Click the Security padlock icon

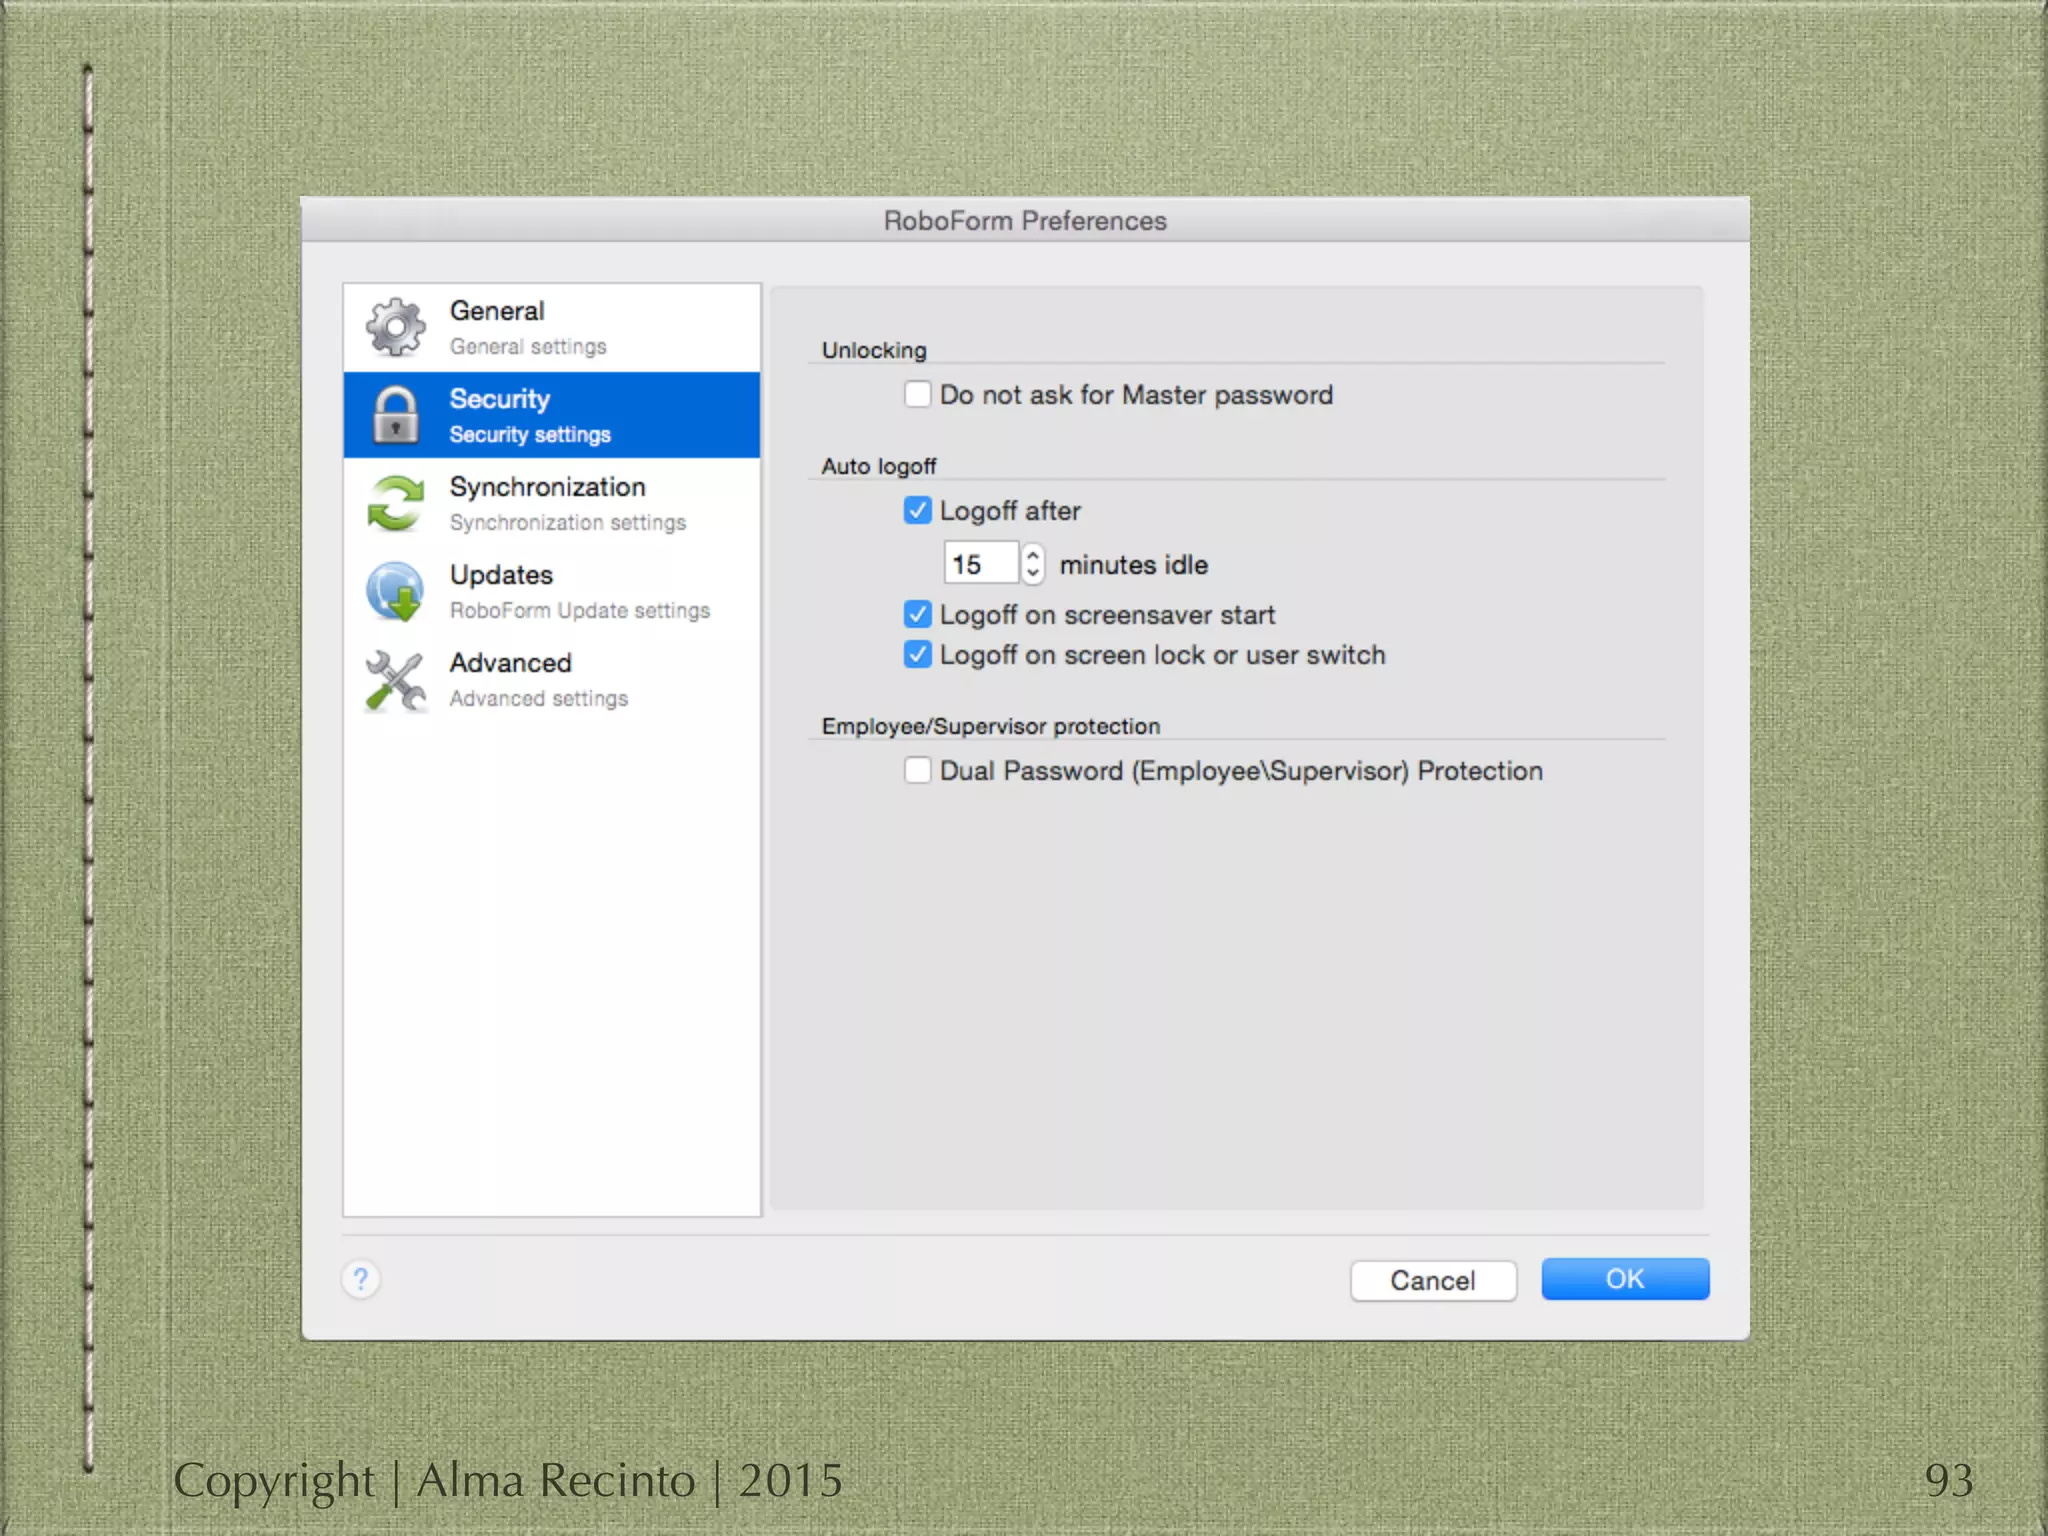tap(395, 415)
